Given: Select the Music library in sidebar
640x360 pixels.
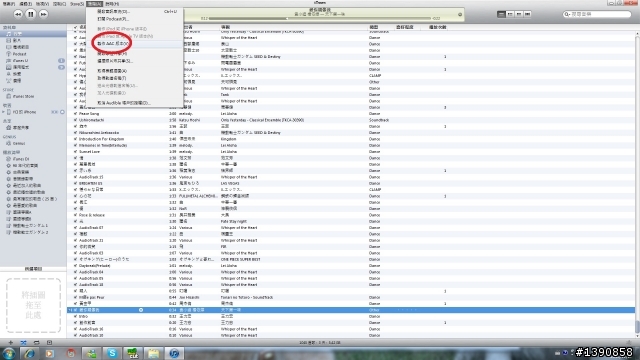Looking at the screenshot, I should pyautogui.click(x=33, y=34).
